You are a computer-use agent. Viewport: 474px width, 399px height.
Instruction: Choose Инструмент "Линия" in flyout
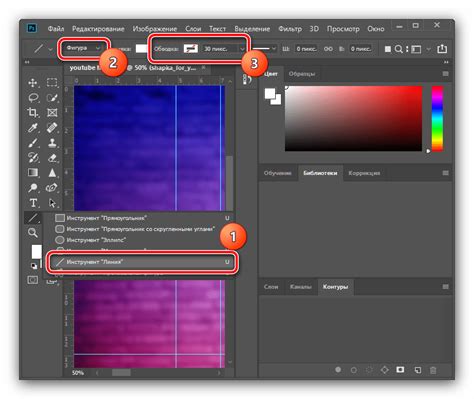click(x=142, y=262)
